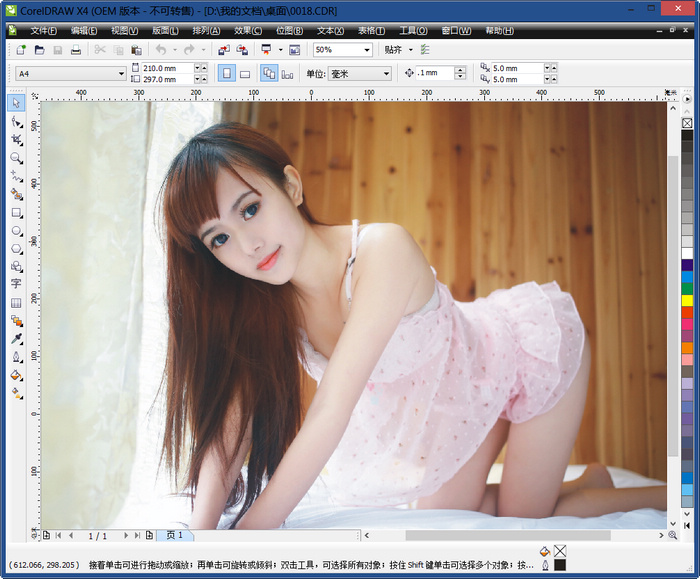
Task: Select the Shape tool
Action: tap(17, 121)
